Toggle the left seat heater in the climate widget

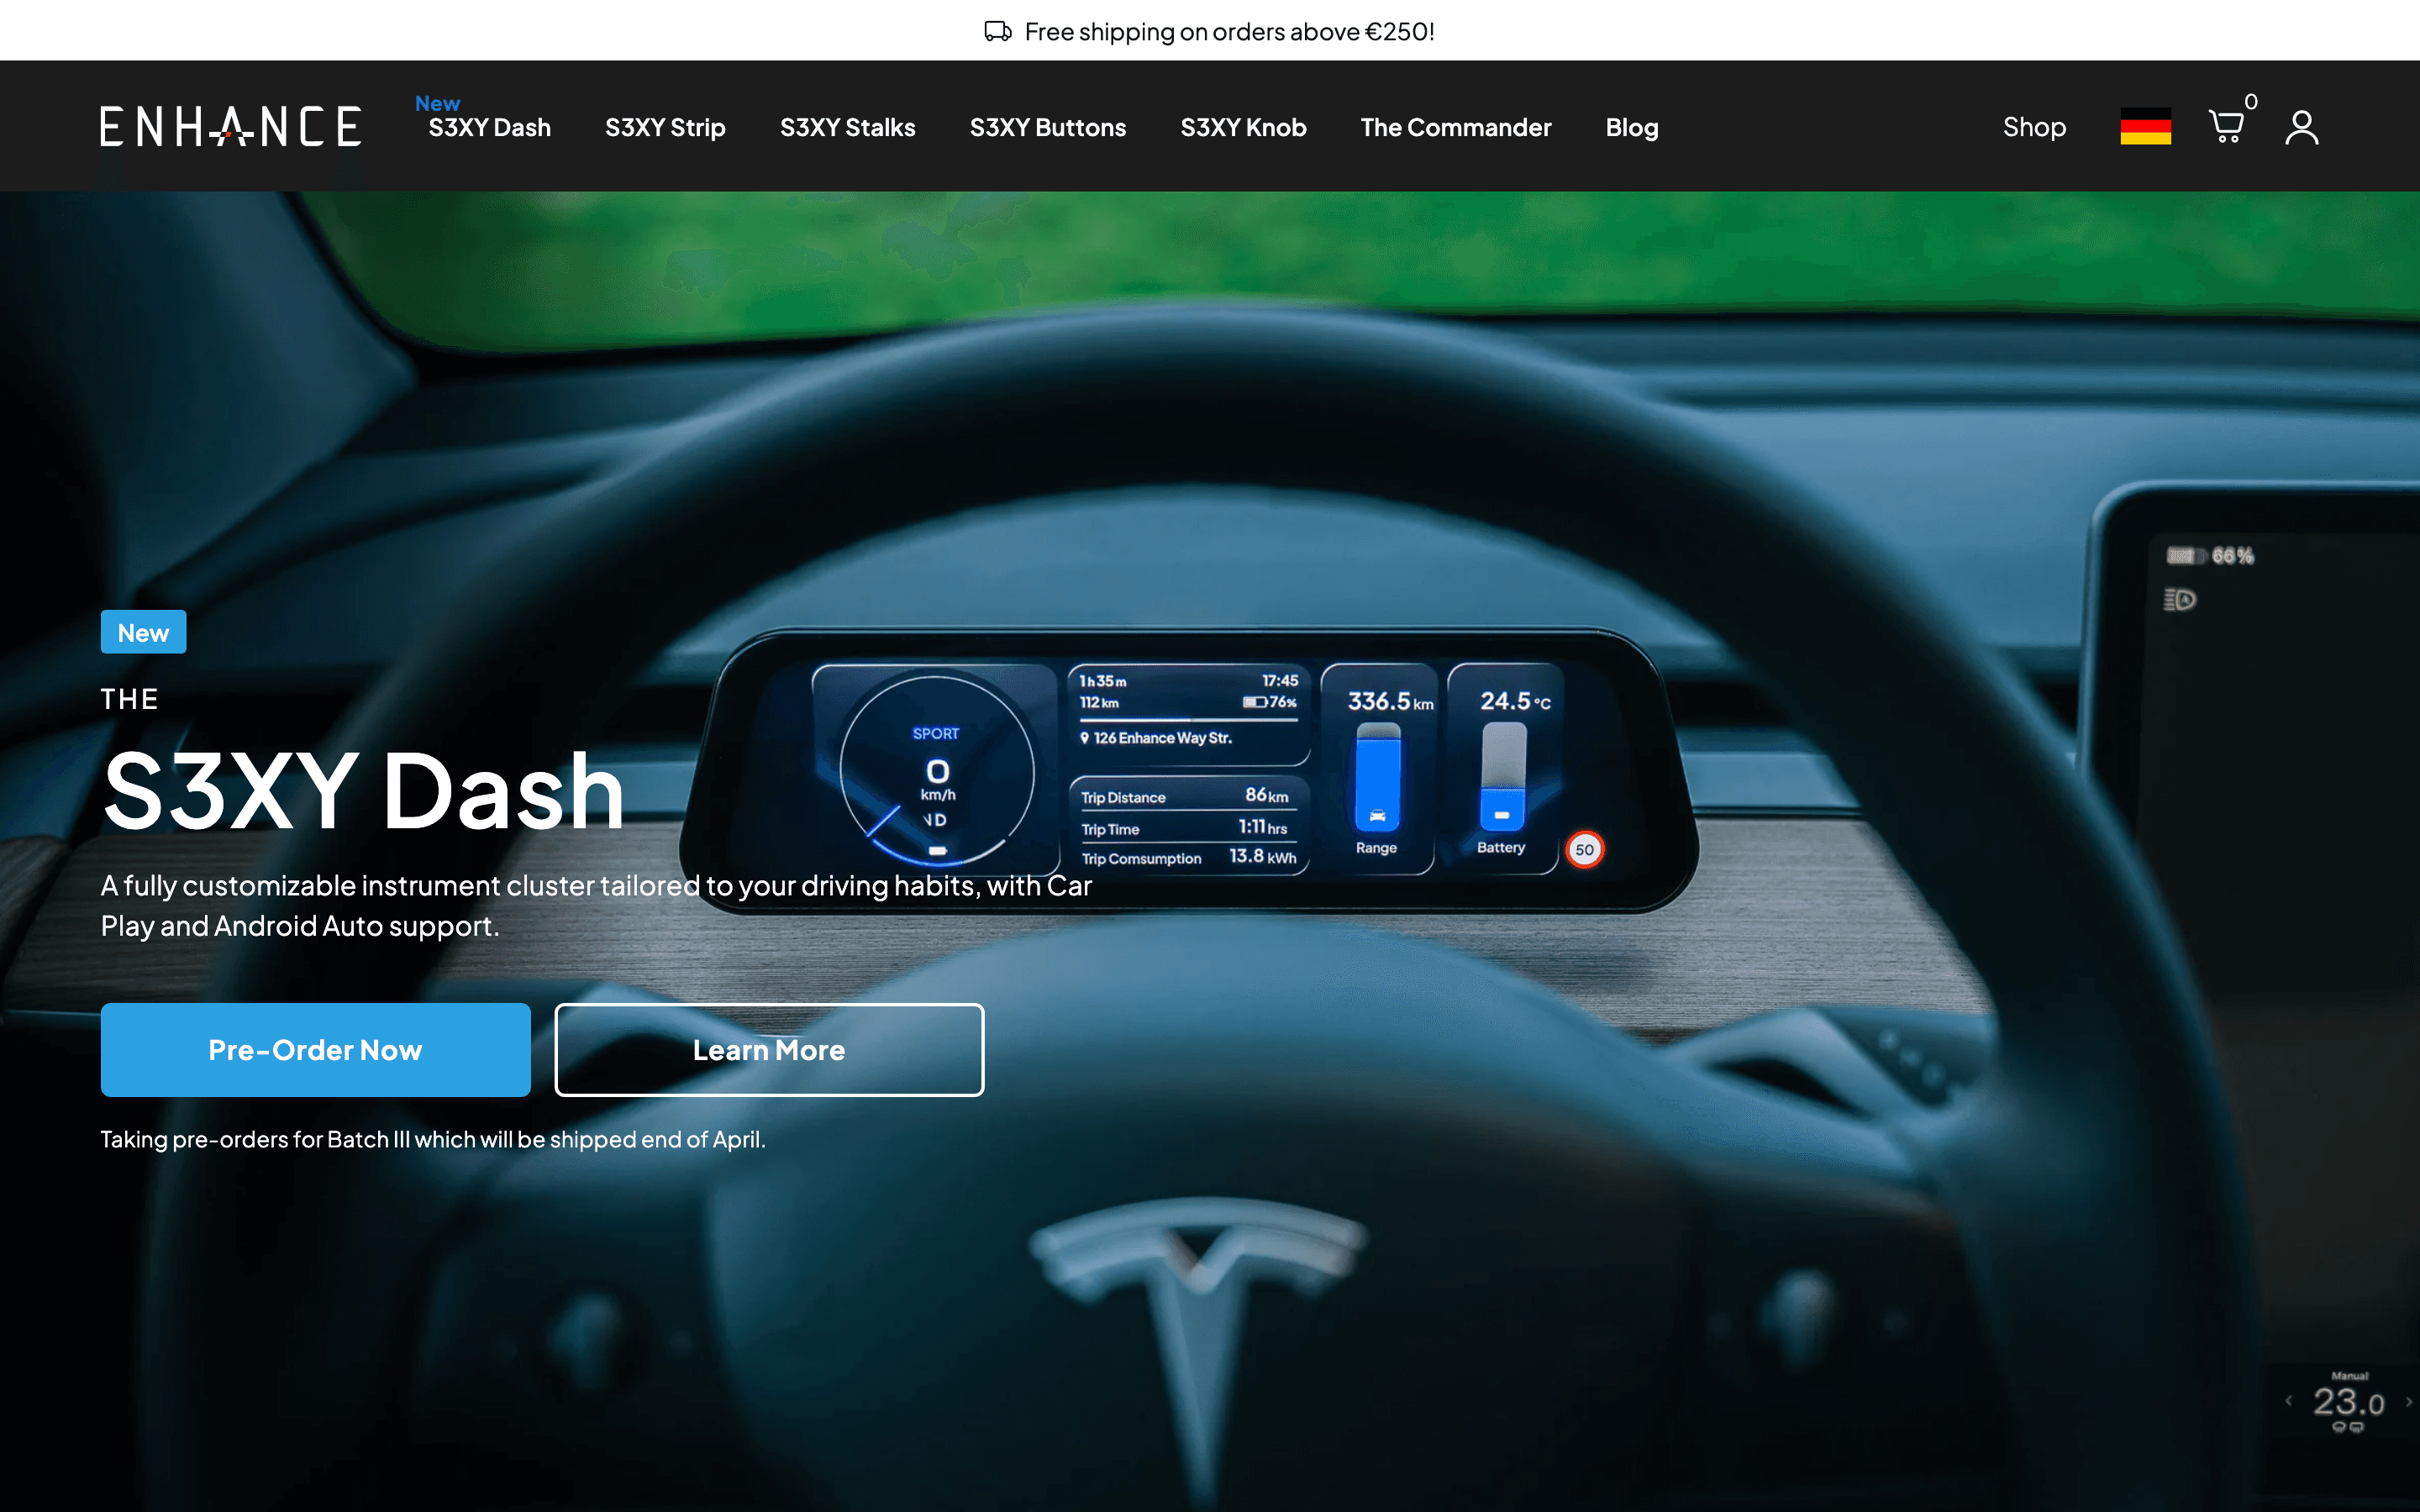tap(2339, 1427)
